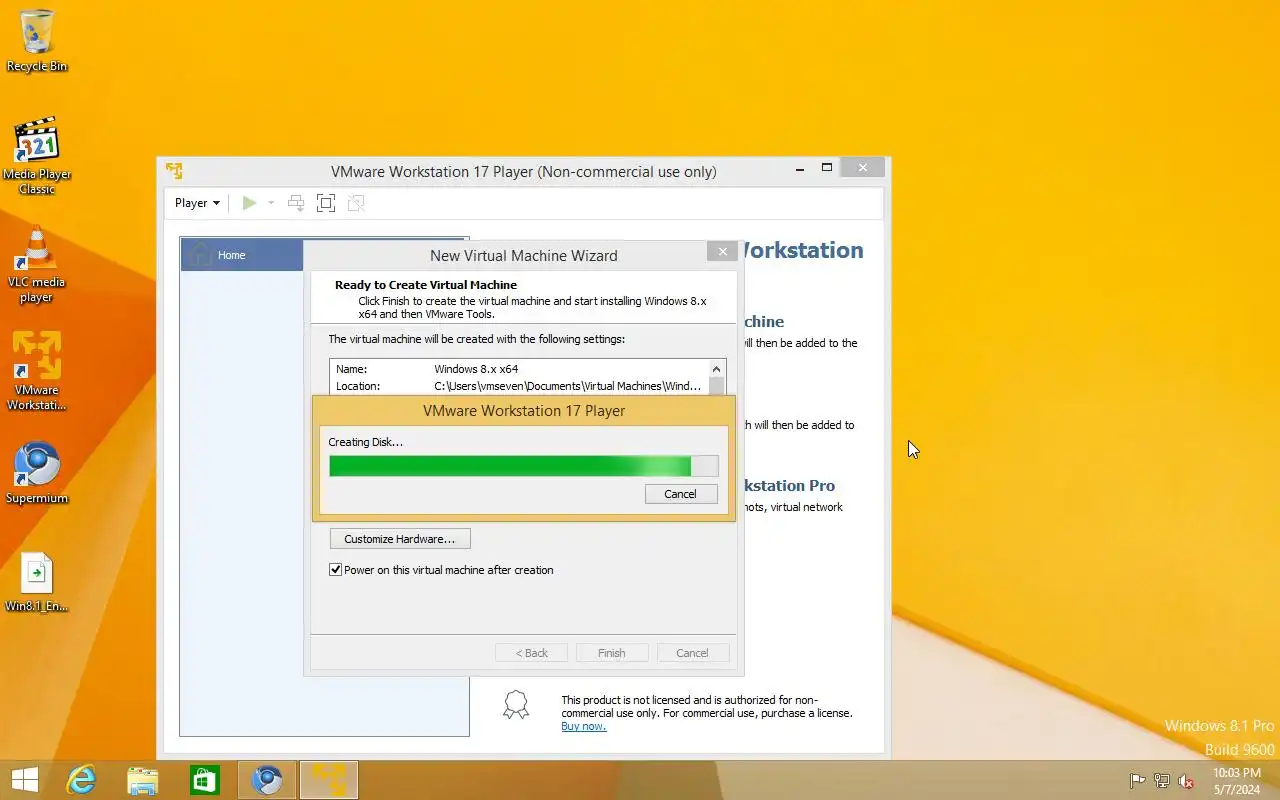This screenshot has width=1280, height=800.
Task: Uncheck Power on this virtual machine after creation
Action: point(336,570)
